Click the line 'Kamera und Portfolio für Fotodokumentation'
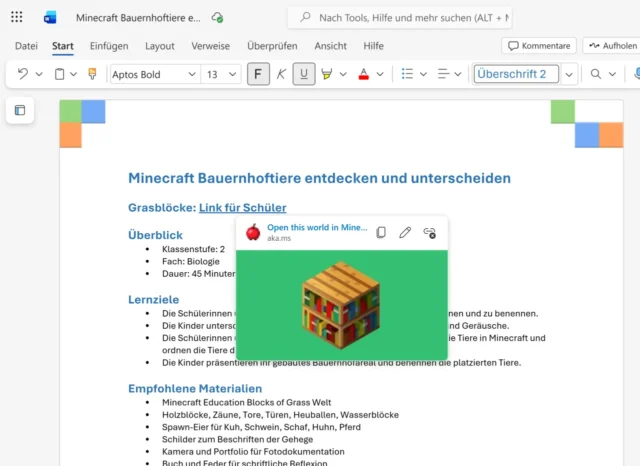Viewport: 640px width, 466px height. [x=253, y=451]
